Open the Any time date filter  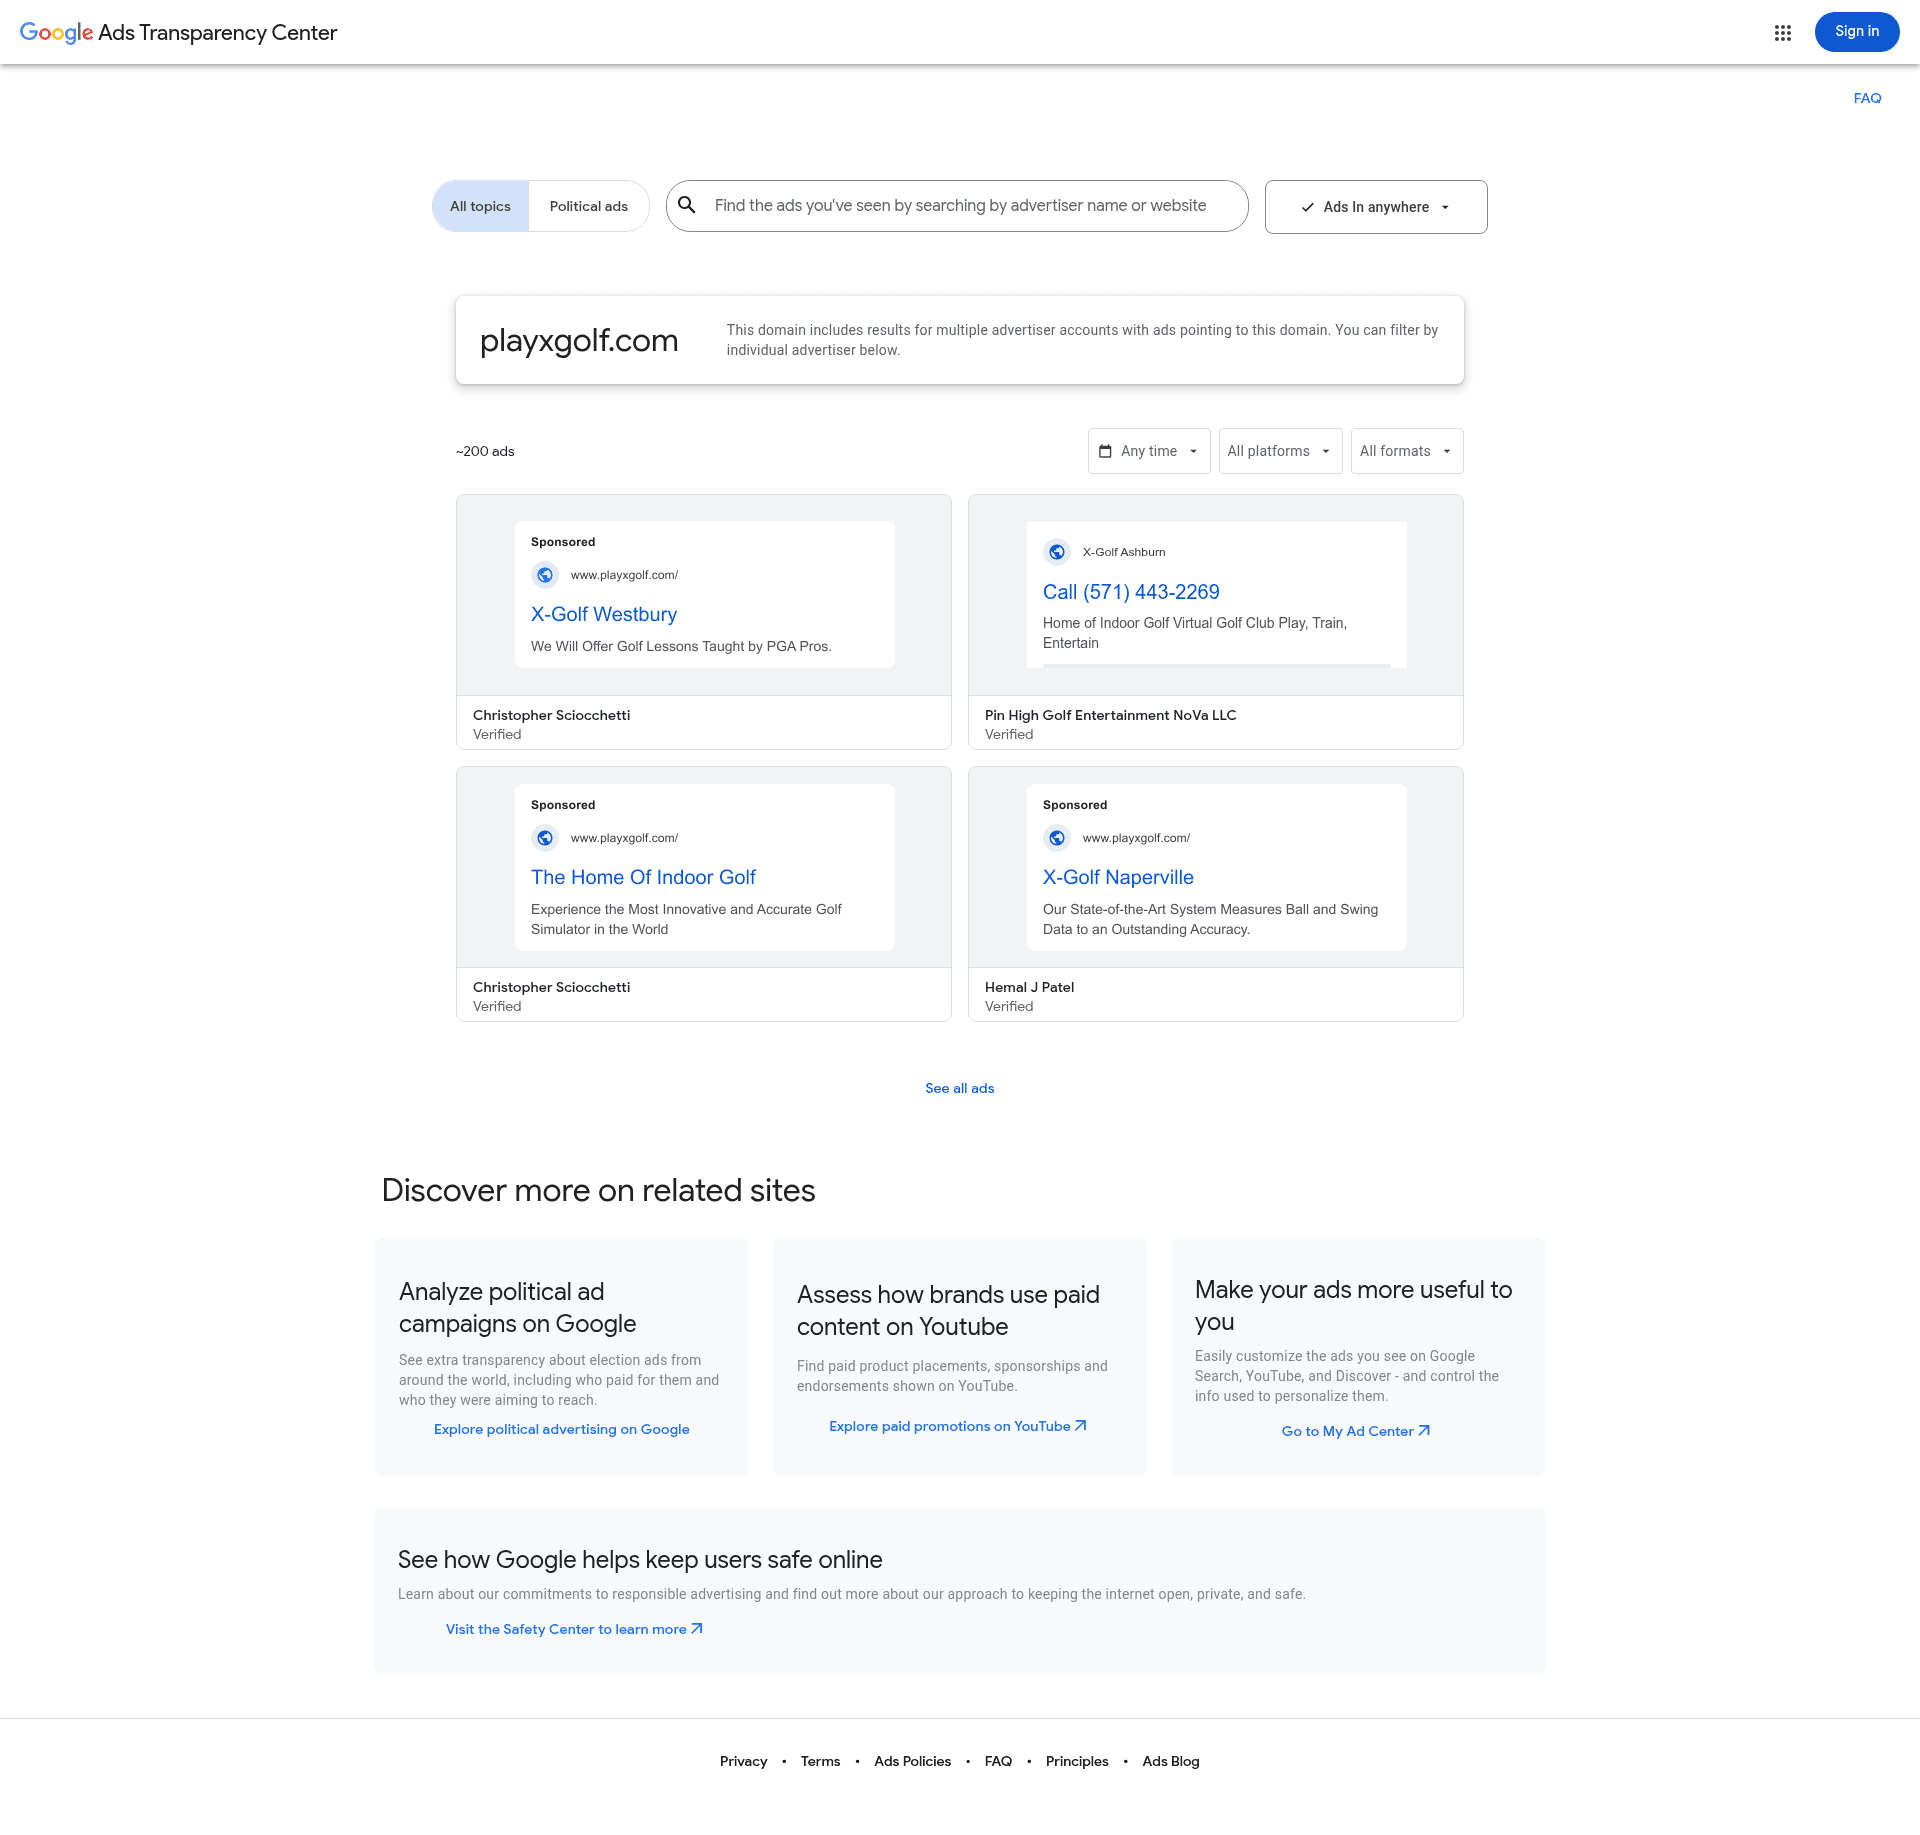tap(1149, 451)
